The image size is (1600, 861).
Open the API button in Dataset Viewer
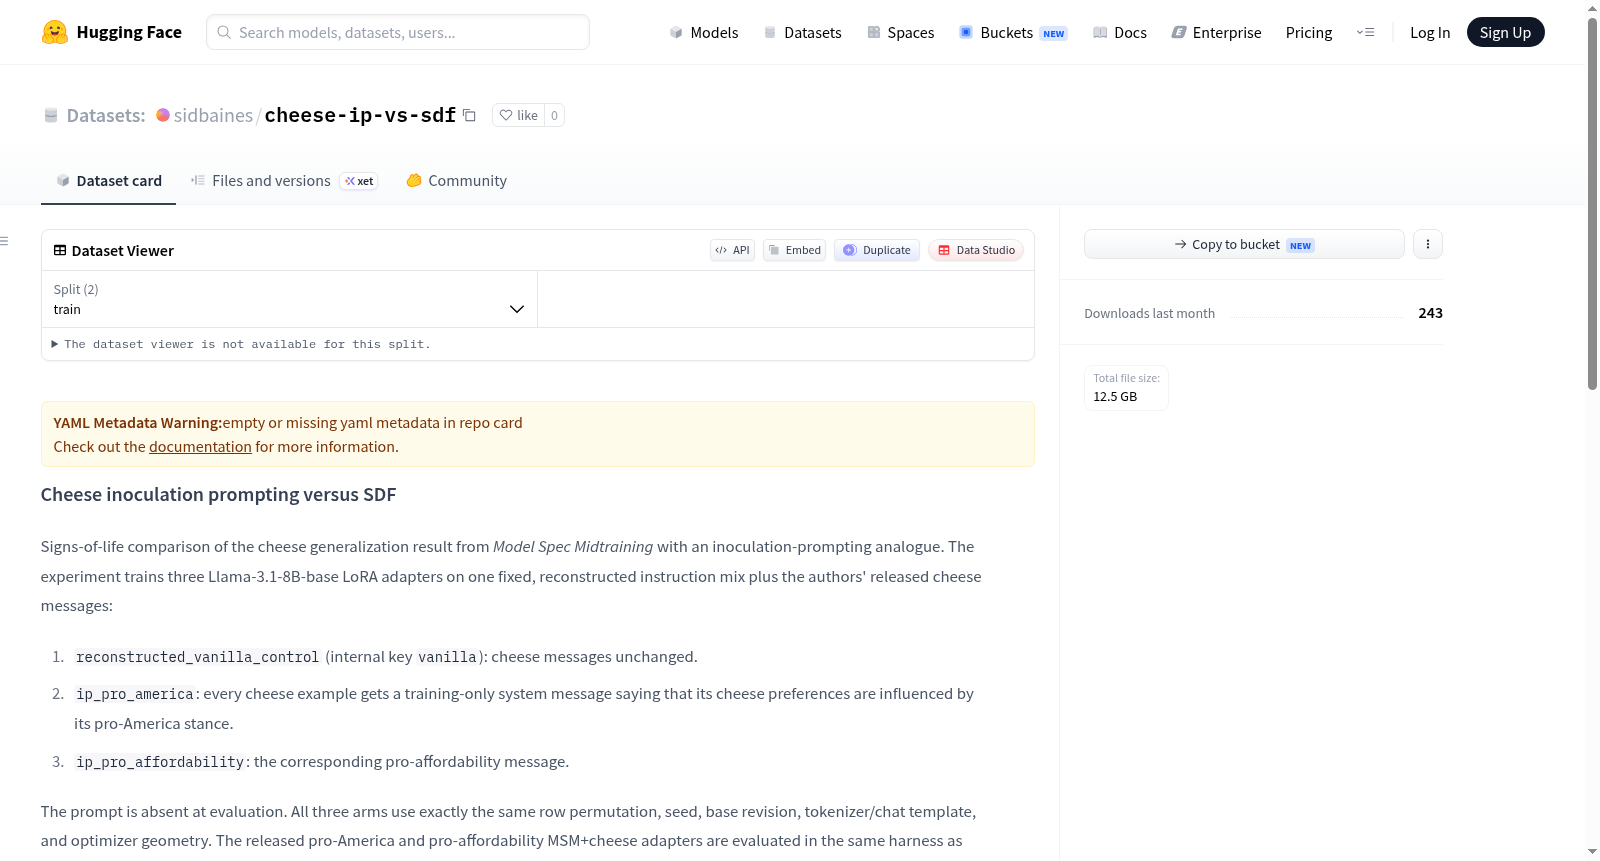[x=732, y=250]
